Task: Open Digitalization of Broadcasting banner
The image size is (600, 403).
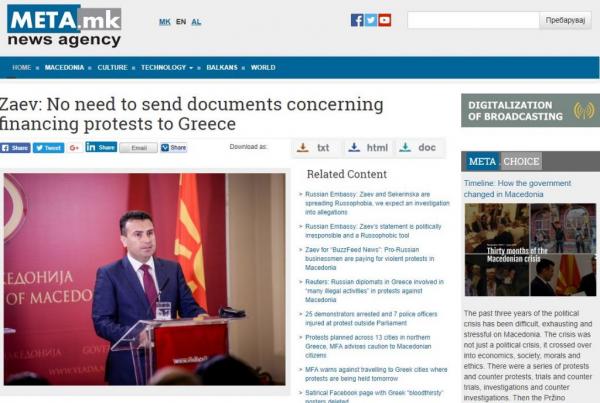Action: [x=530, y=110]
